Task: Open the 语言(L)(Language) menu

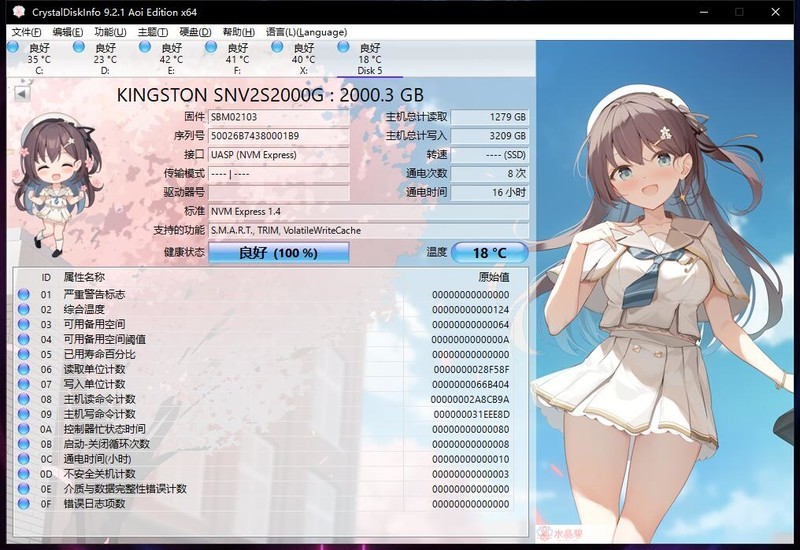Action: 306,32
